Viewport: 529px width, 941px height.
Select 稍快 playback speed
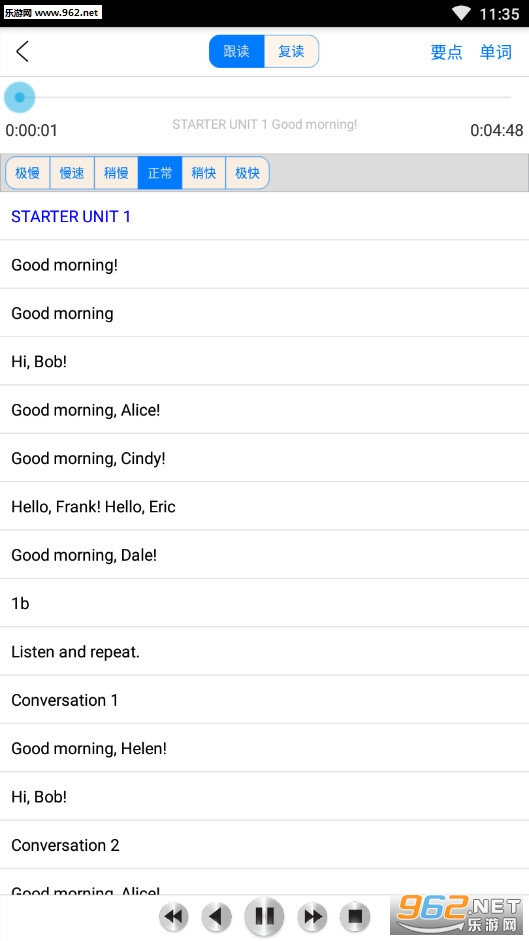pos(204,173)
